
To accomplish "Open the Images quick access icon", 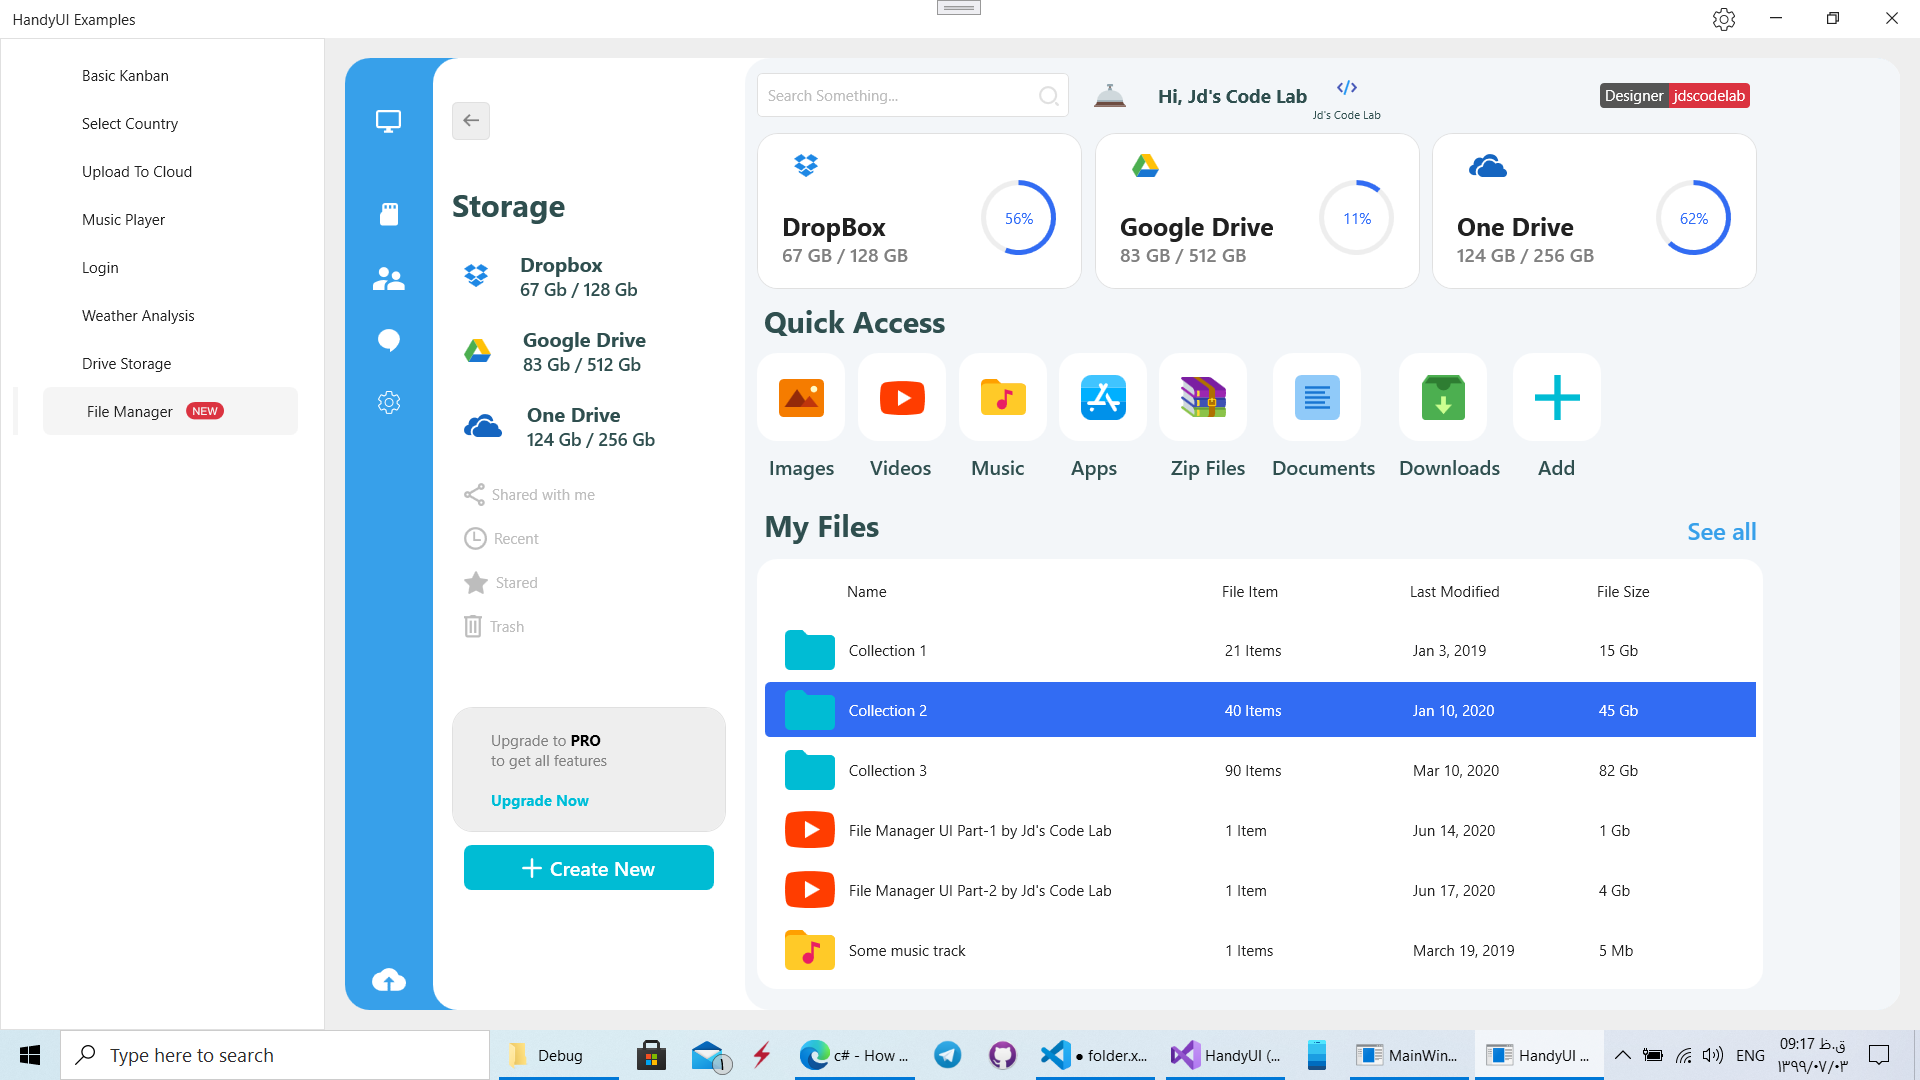I will pos(801,397).
